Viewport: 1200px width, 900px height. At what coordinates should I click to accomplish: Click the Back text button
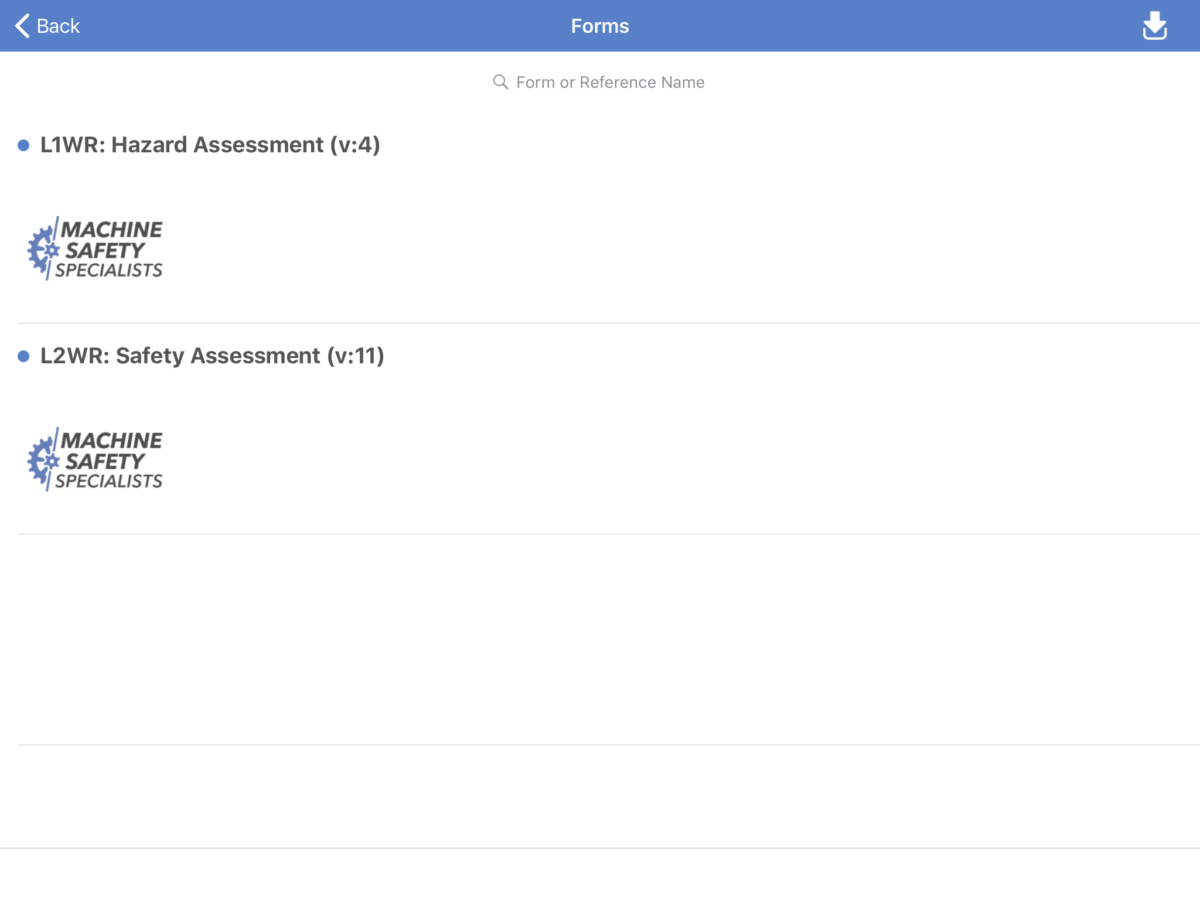click(x=58, y=26)
